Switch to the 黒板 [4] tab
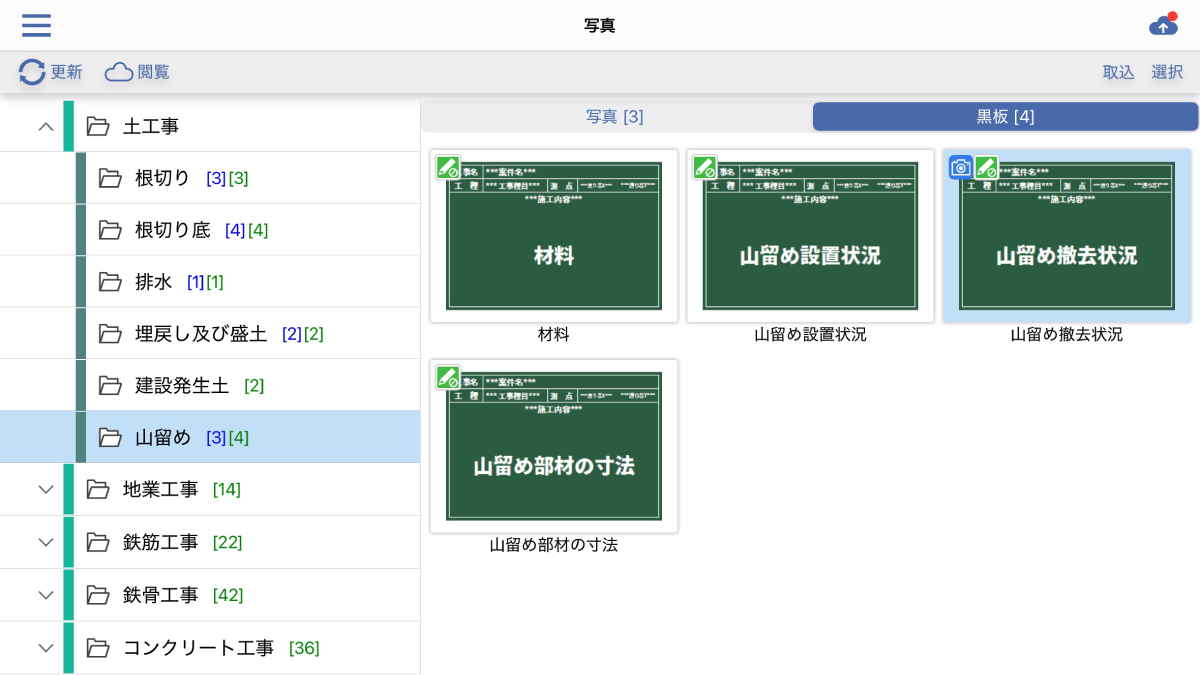Screen dimensions: 1200x675 pyautogui.click(x=1005, y=117)
